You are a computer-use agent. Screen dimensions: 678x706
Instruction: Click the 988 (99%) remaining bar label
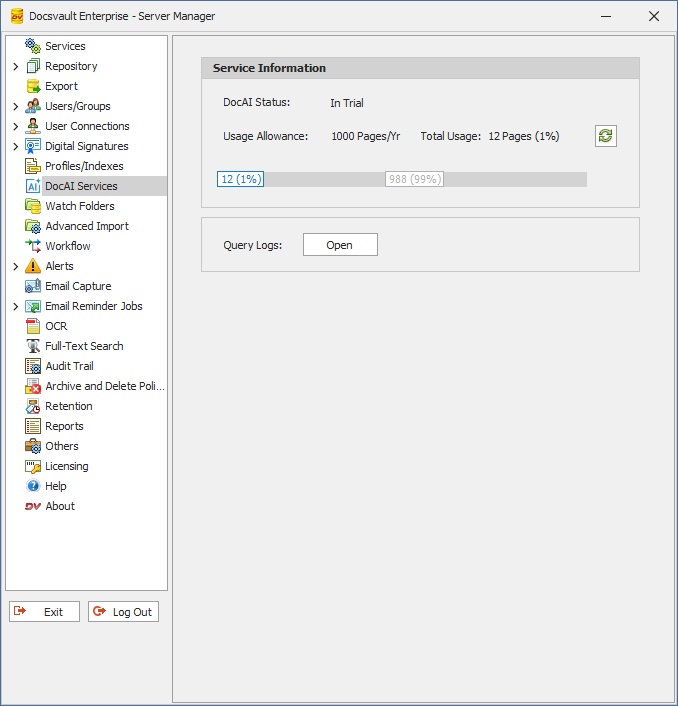[415, 179]
